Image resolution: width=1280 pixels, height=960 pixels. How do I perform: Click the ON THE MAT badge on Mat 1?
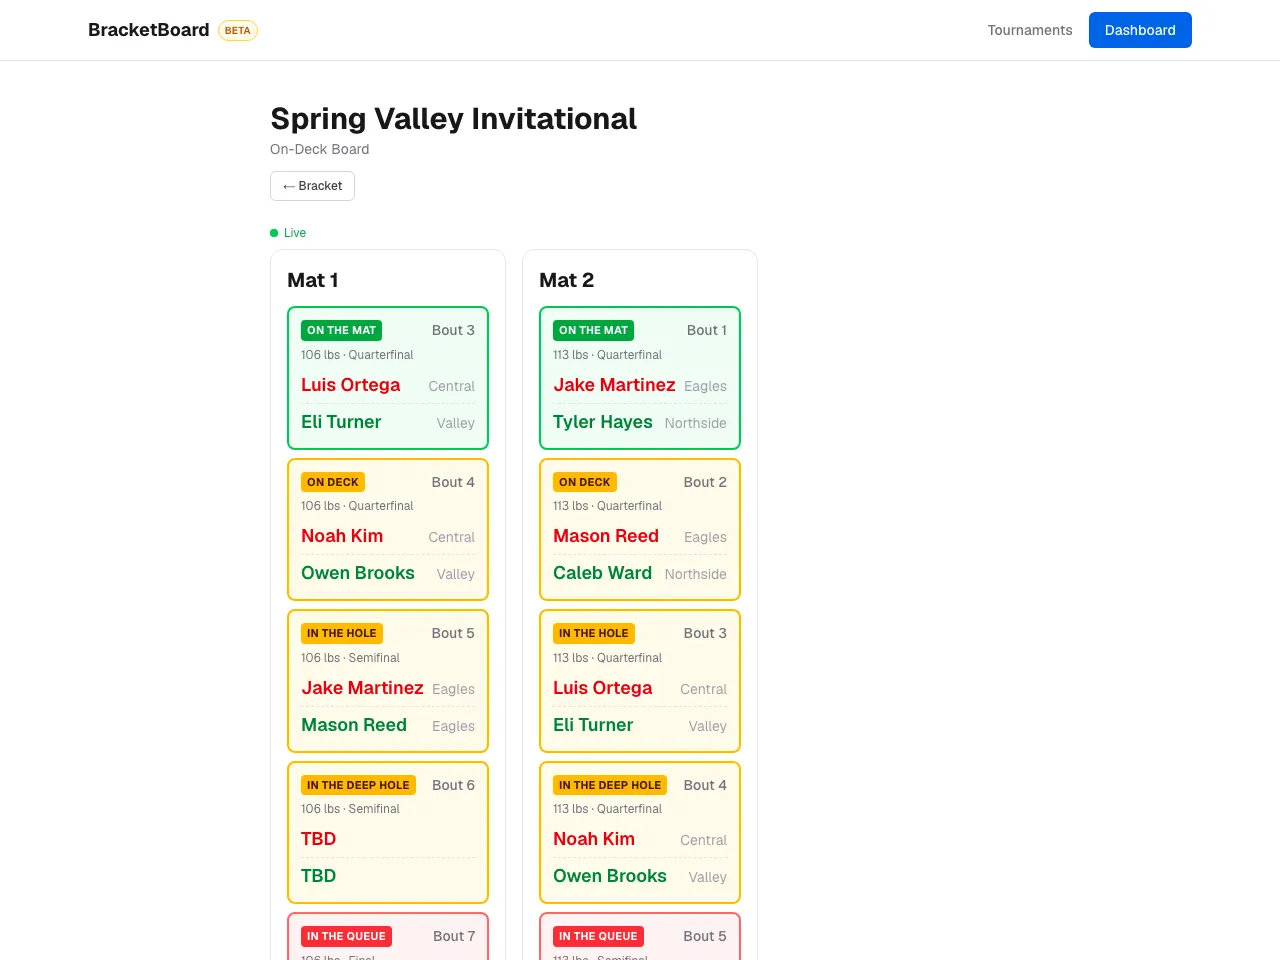[341, 330]
